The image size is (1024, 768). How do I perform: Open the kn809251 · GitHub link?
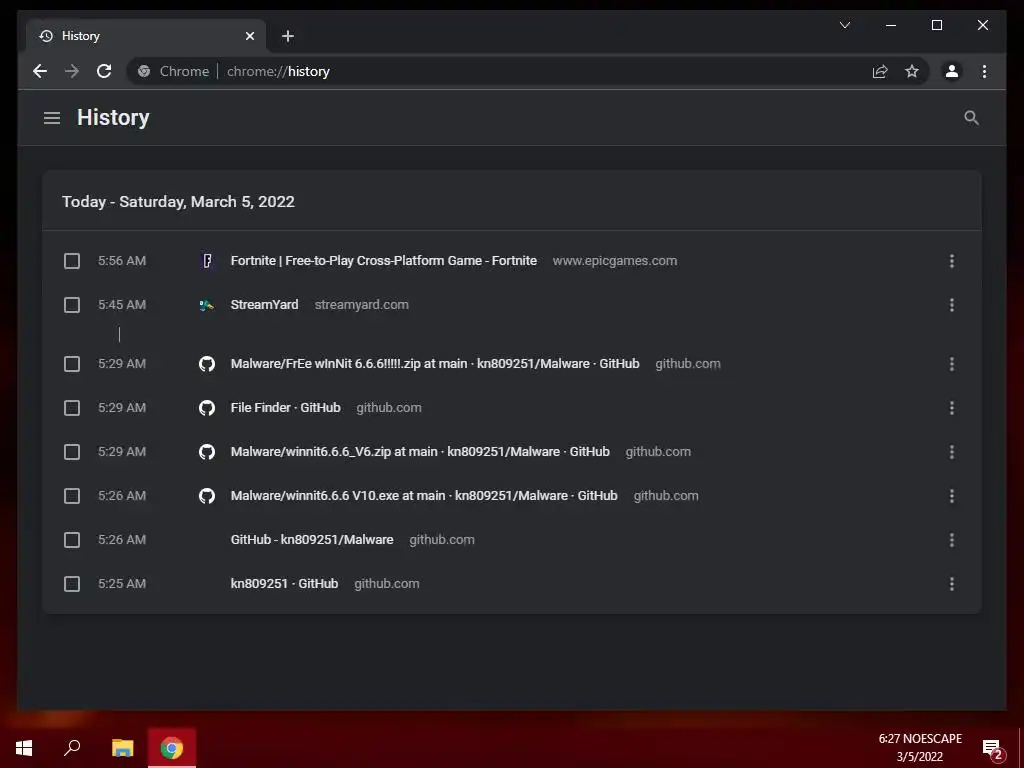click(284, 584)
